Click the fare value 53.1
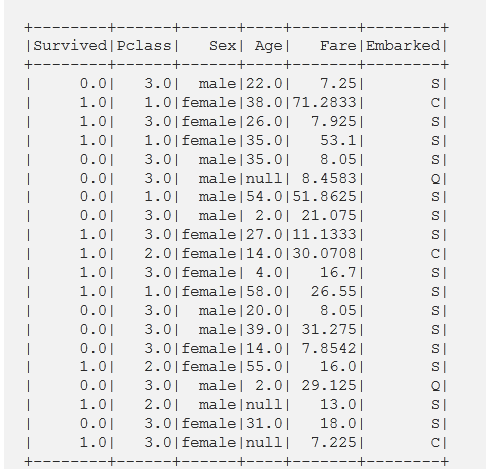This screenshot has width=486, height=469. [x=338, y=140]
